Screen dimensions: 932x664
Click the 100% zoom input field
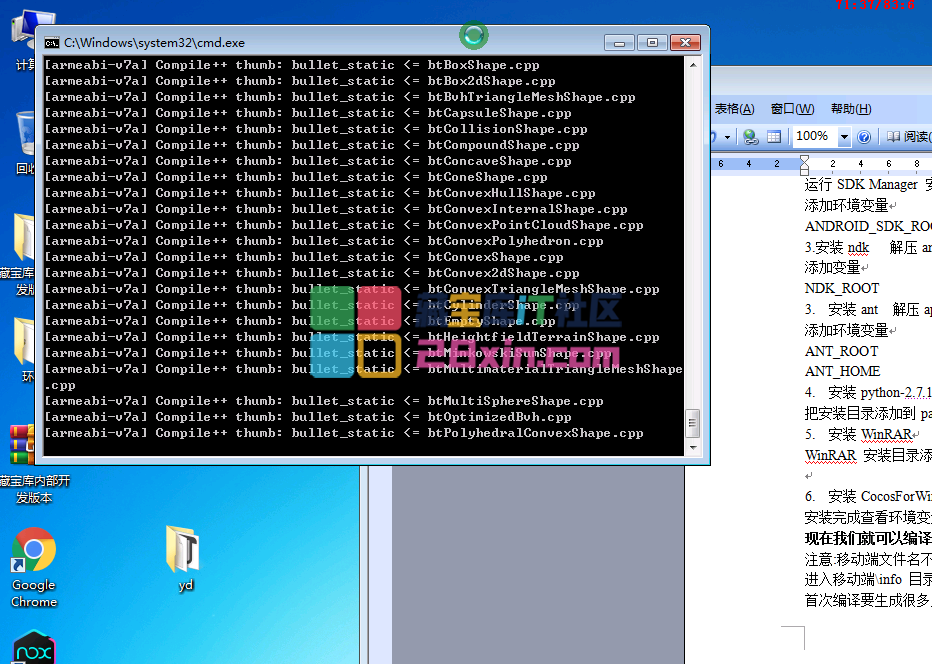[812, 137]
